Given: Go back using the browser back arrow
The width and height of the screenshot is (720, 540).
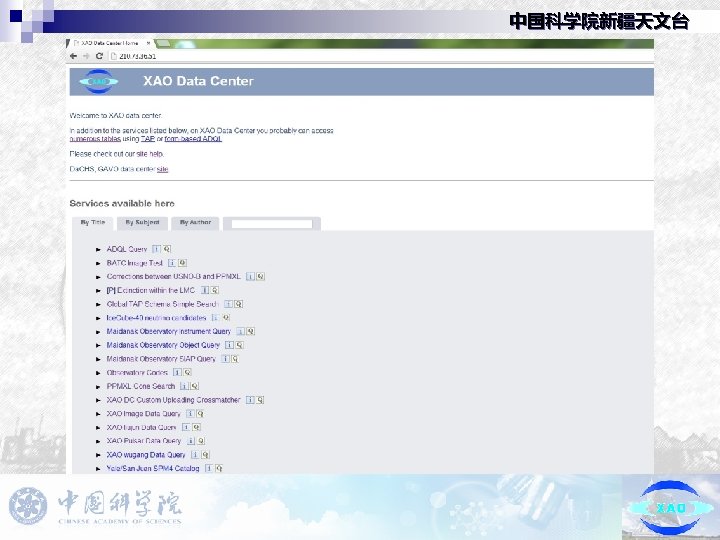Looking at the screenshot, I should [73, 56].
